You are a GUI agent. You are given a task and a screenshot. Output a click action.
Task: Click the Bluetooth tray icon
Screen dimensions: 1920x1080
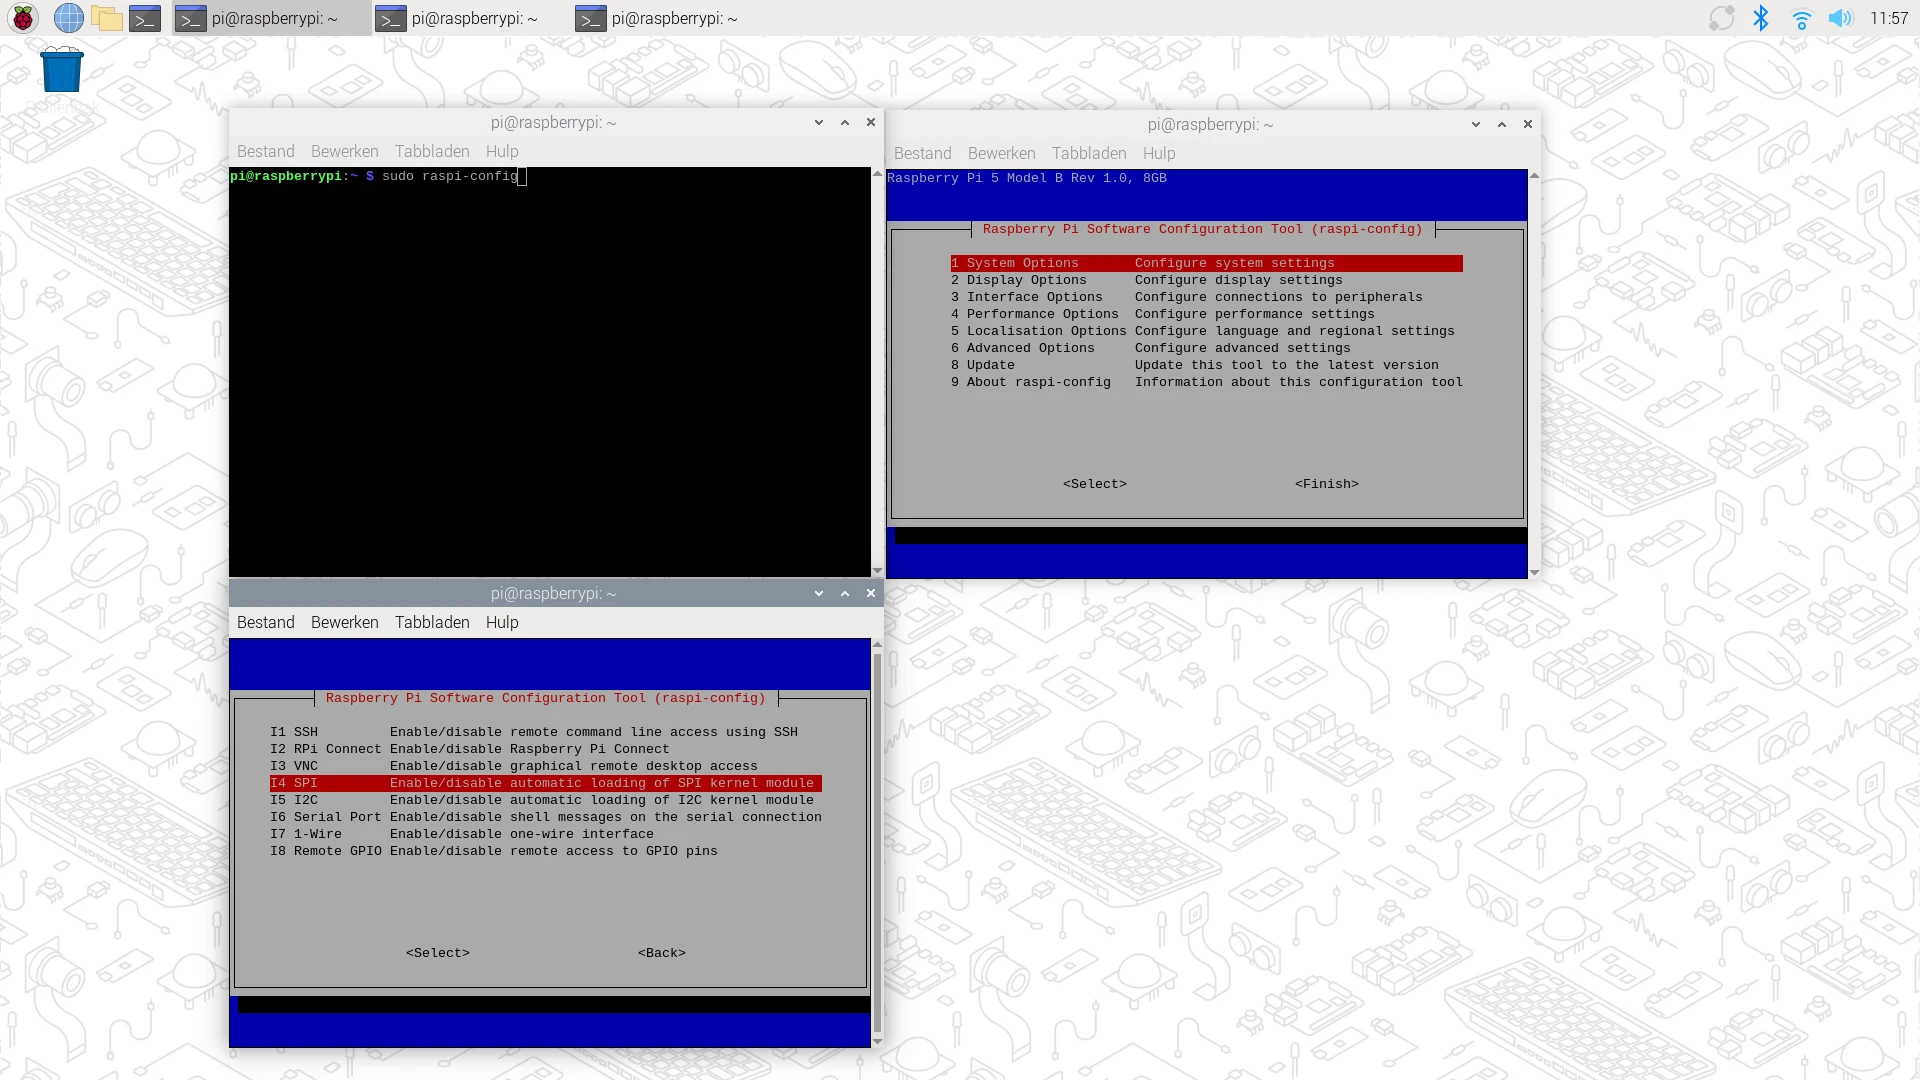click(x=1761, y=18)
